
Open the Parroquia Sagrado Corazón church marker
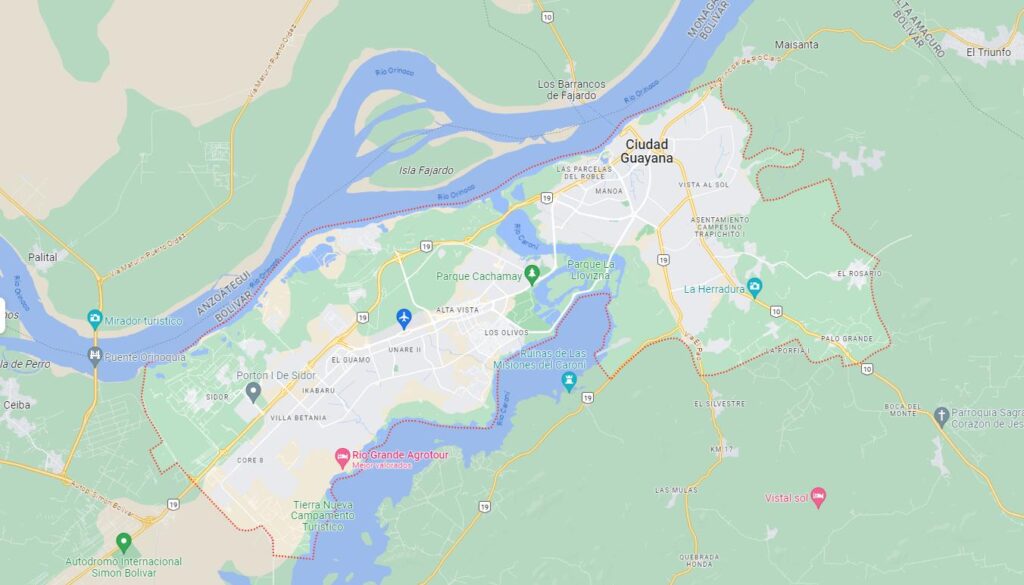tap(941, 417)
